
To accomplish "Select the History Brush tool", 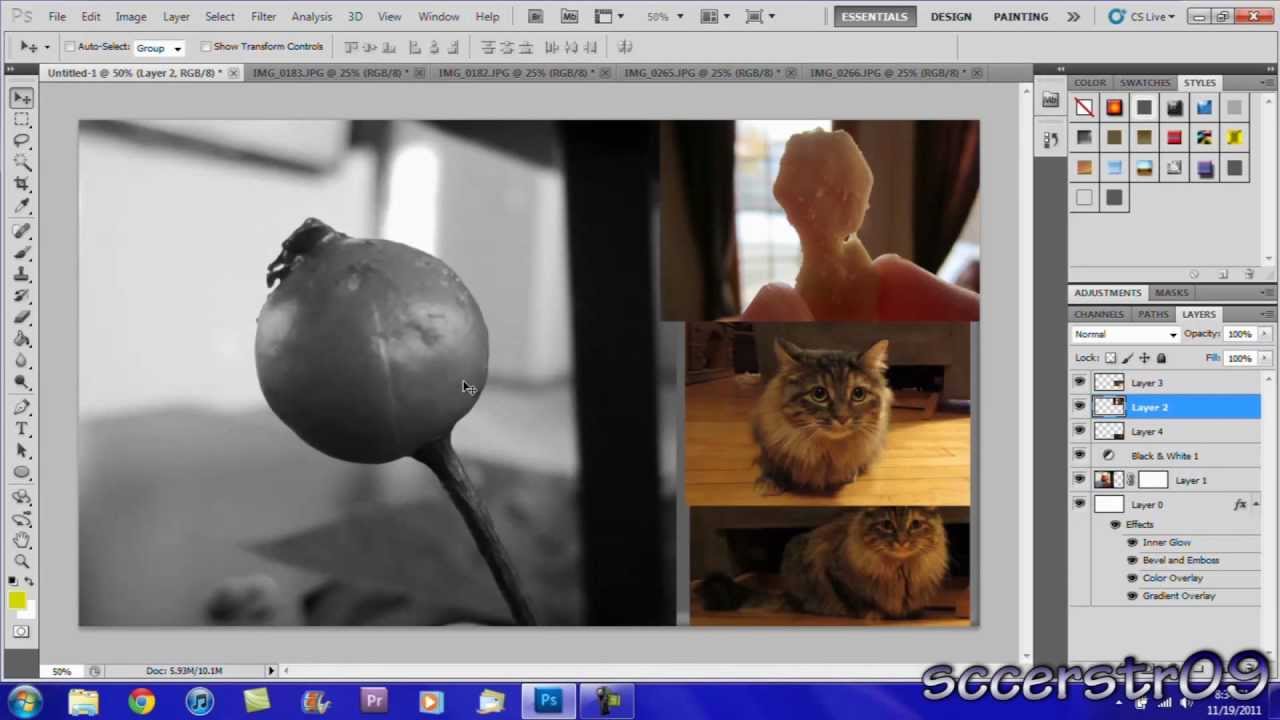I will tap(22, 297).
